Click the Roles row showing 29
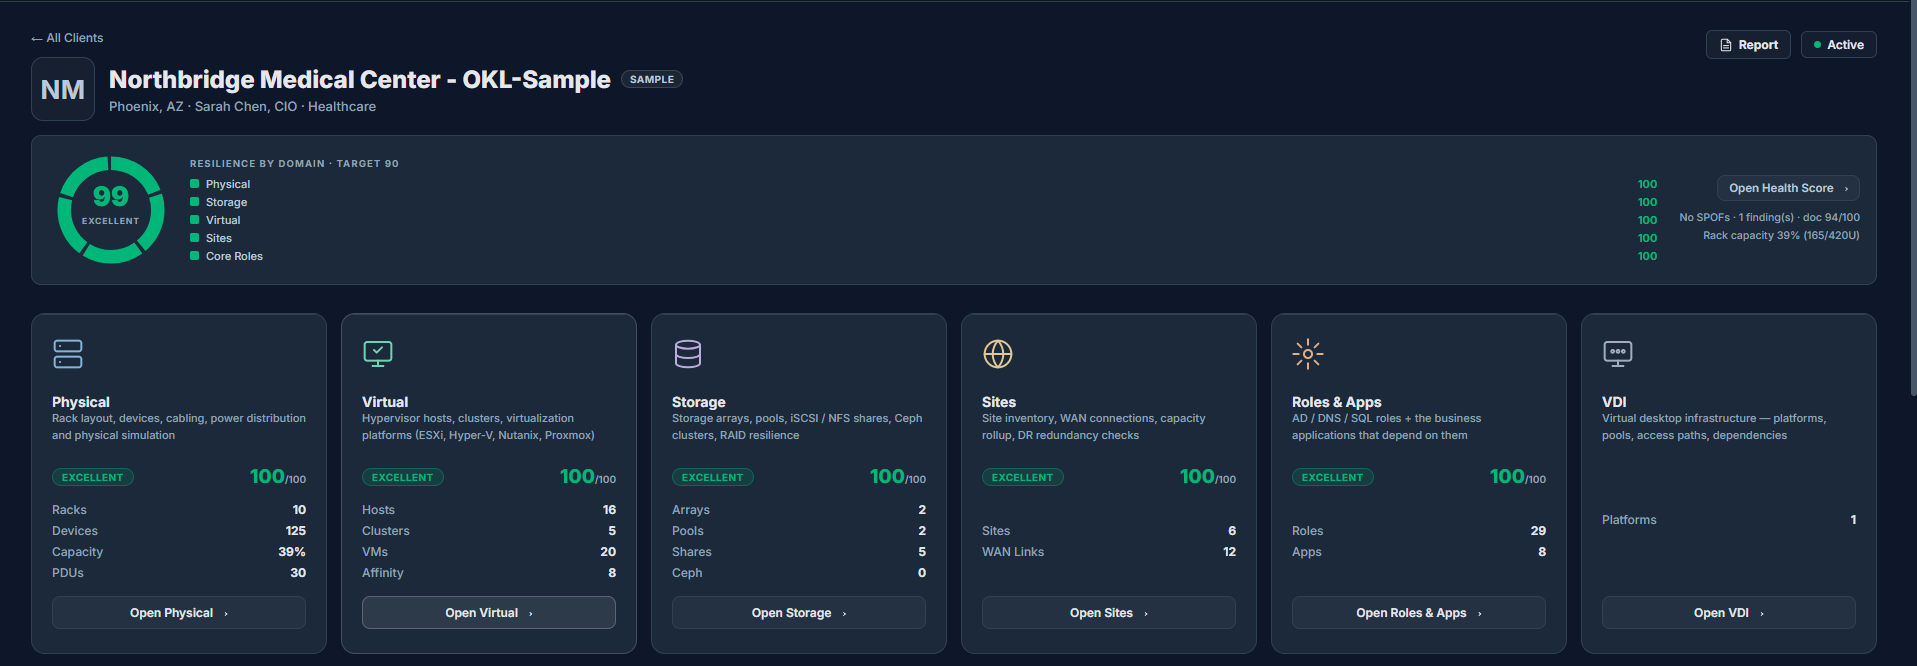This screenshot has height=666, width=1917. (x=1419, y=531)
